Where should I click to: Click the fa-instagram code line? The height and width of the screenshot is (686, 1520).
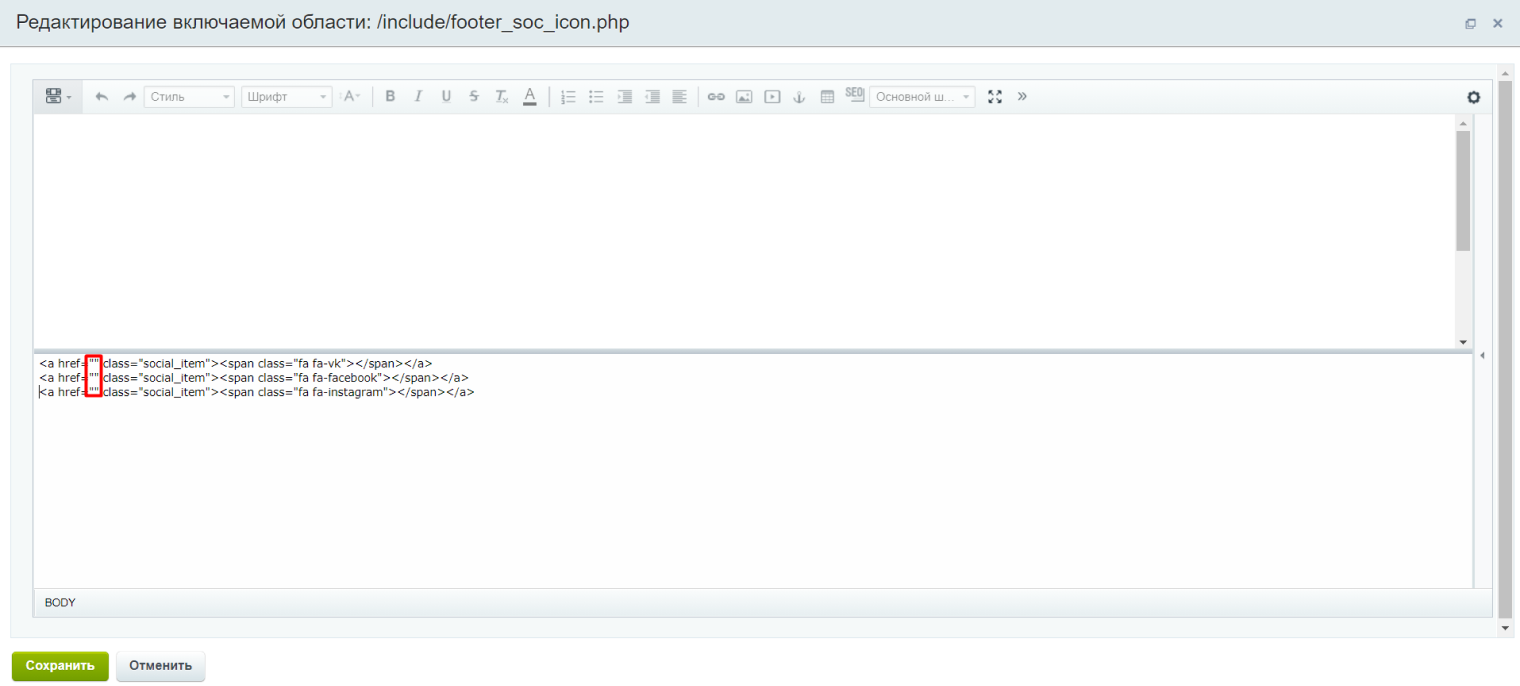tap(257, 393)
